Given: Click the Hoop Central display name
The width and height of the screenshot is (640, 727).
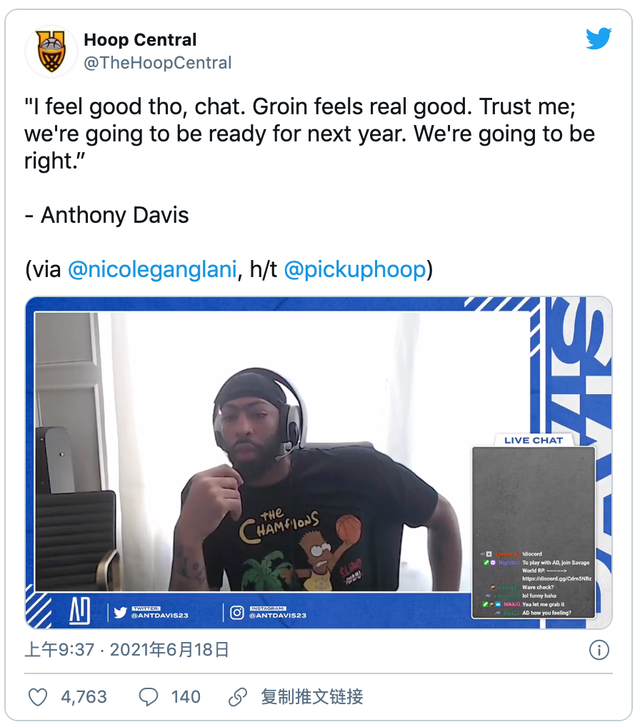Looking at the screenshot, I should point(140,40).
